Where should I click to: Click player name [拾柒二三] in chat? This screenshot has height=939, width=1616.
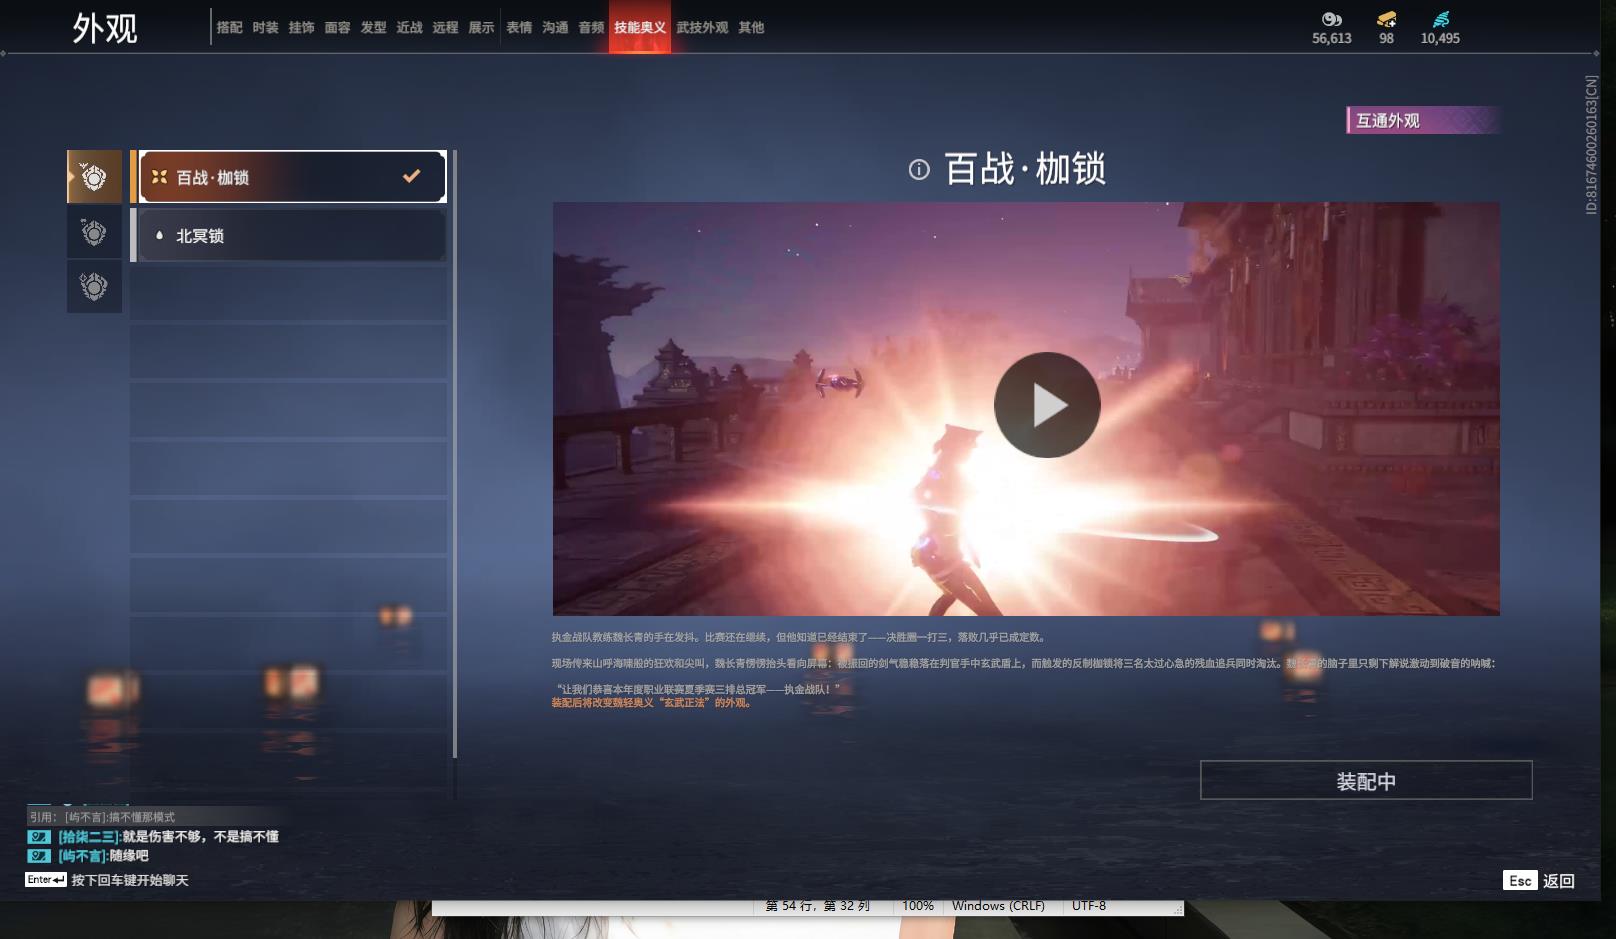click(90, 836)
